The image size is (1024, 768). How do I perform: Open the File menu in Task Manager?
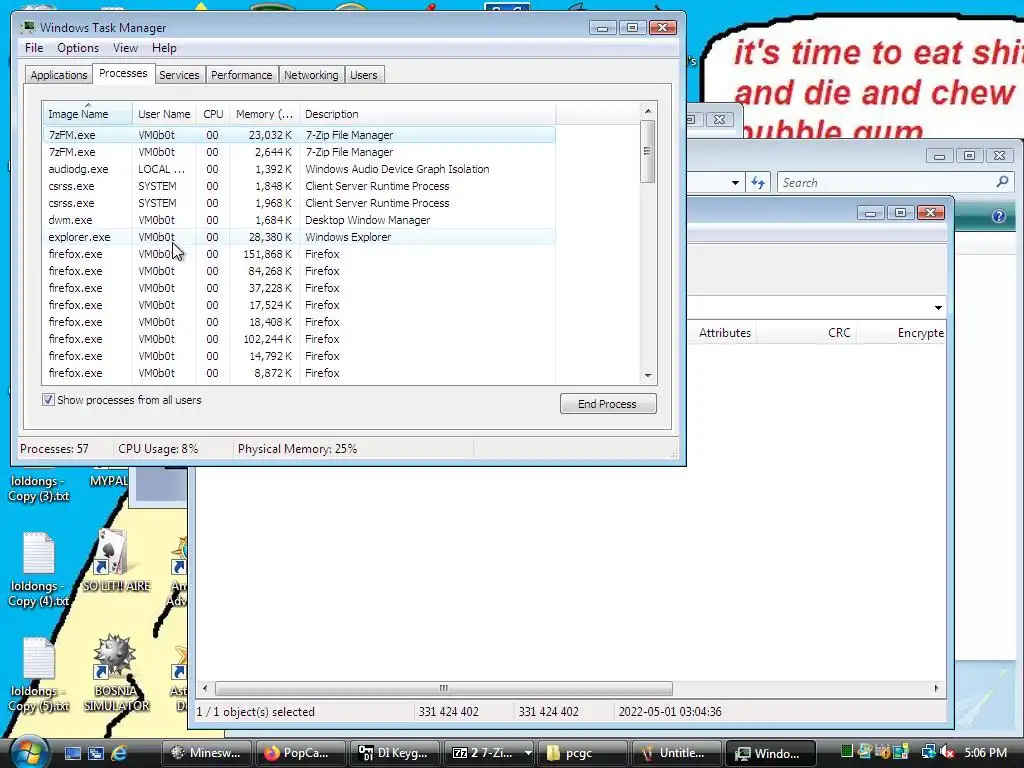click(x=34, y=48)
